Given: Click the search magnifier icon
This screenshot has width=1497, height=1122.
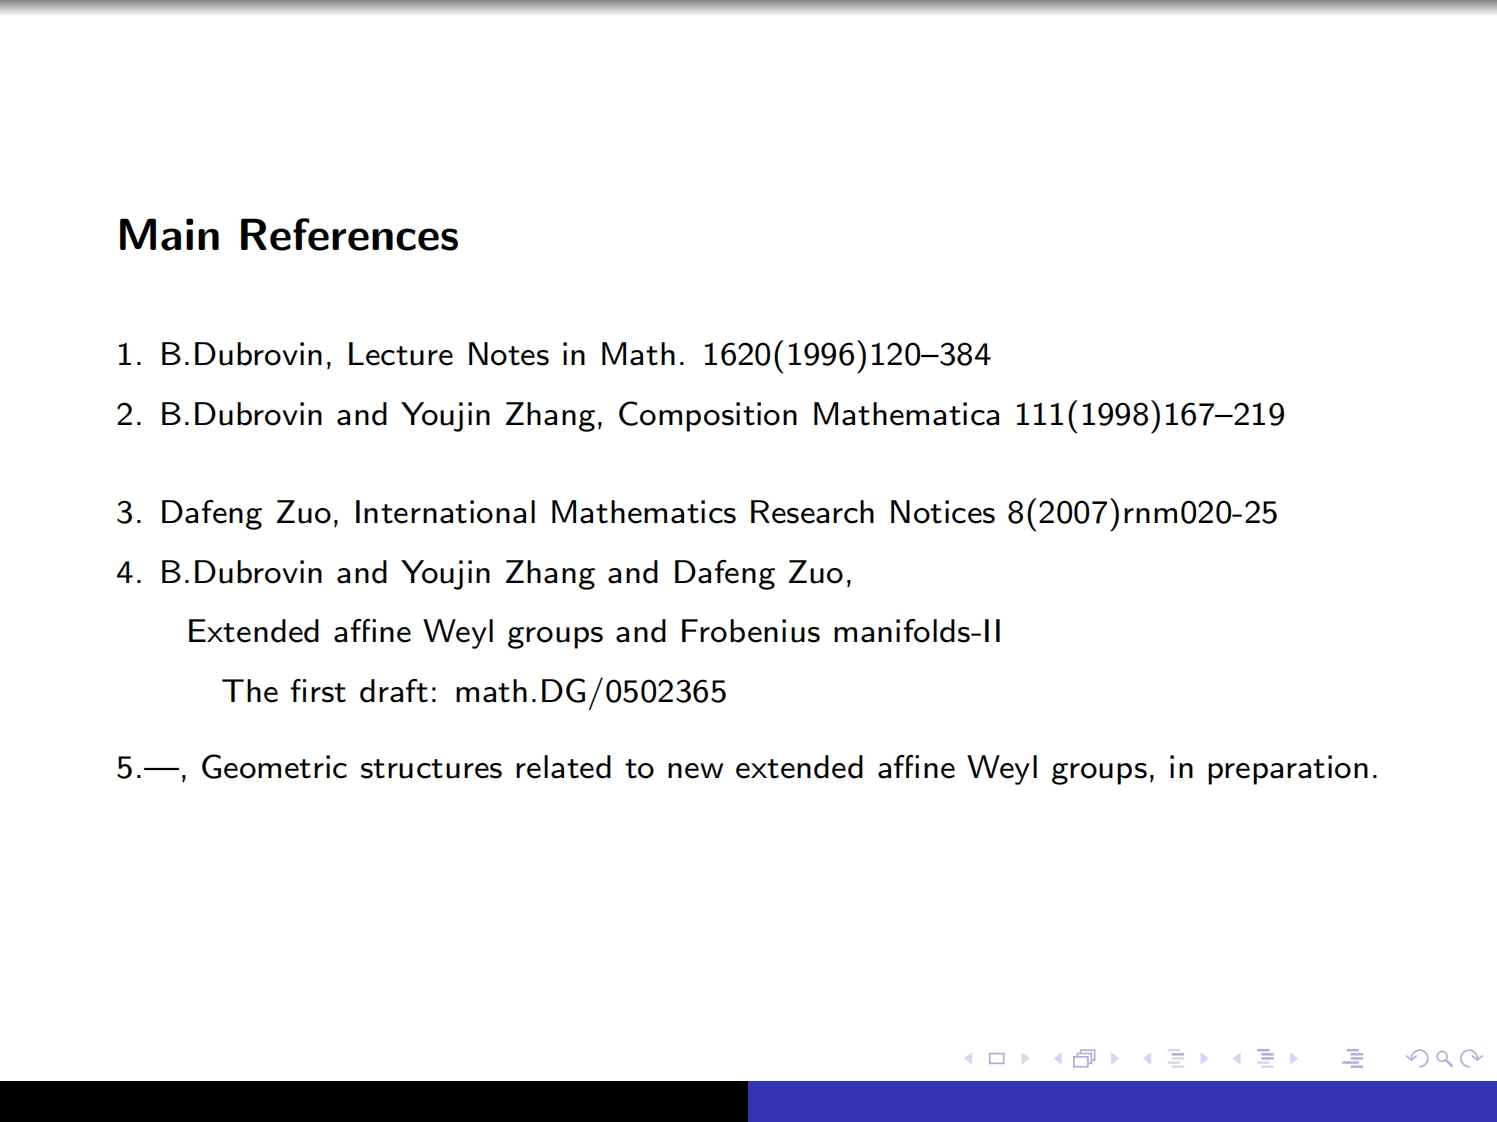Looking at the screenshot, I should [1444, 1058].
